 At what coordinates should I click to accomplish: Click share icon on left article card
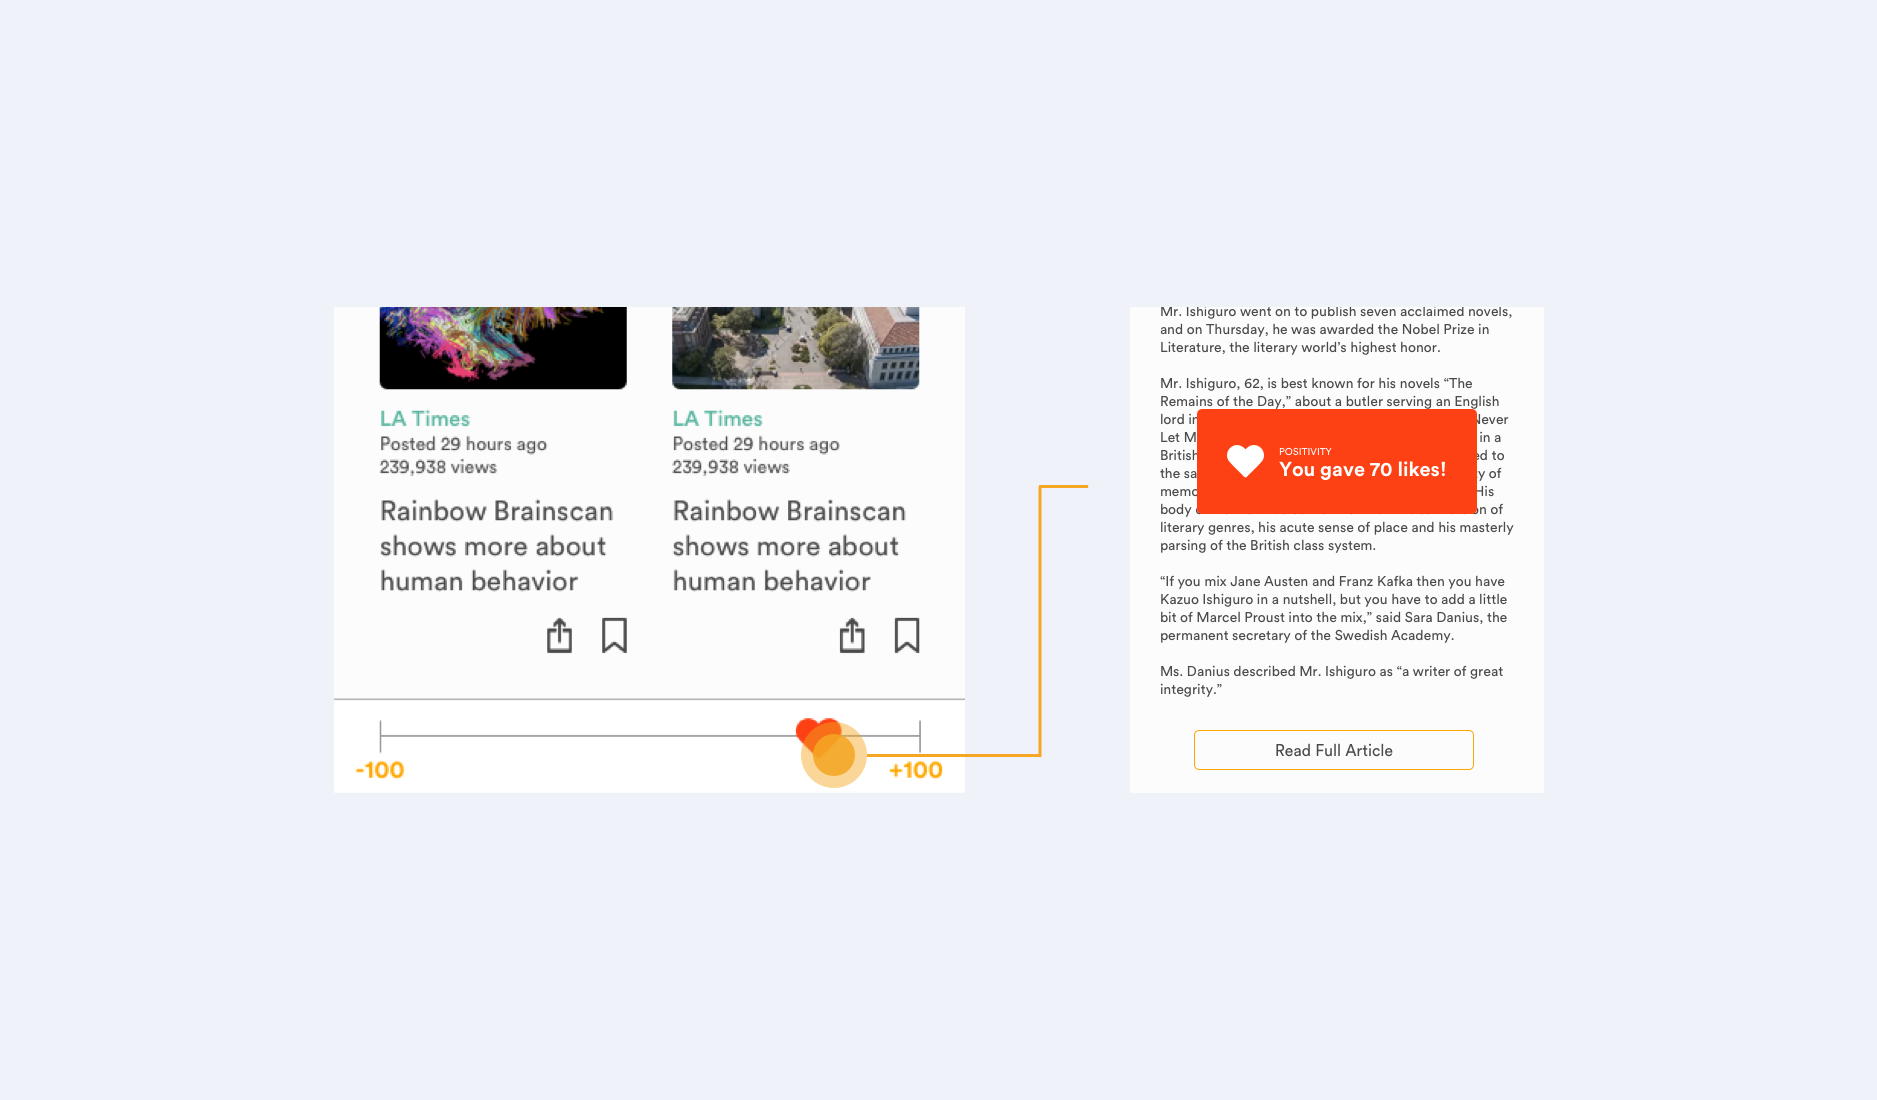[x=559, y=635]
